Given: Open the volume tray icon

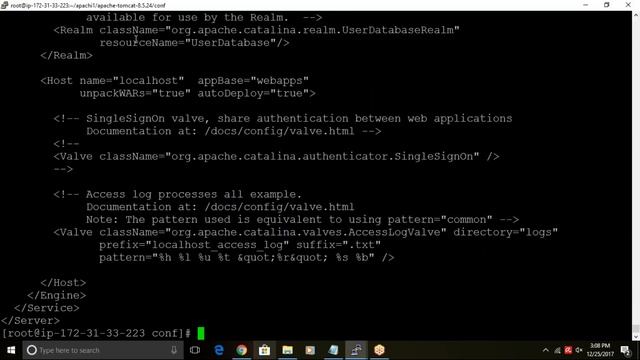Looking at the screenshot, I should tap(579, 350).
